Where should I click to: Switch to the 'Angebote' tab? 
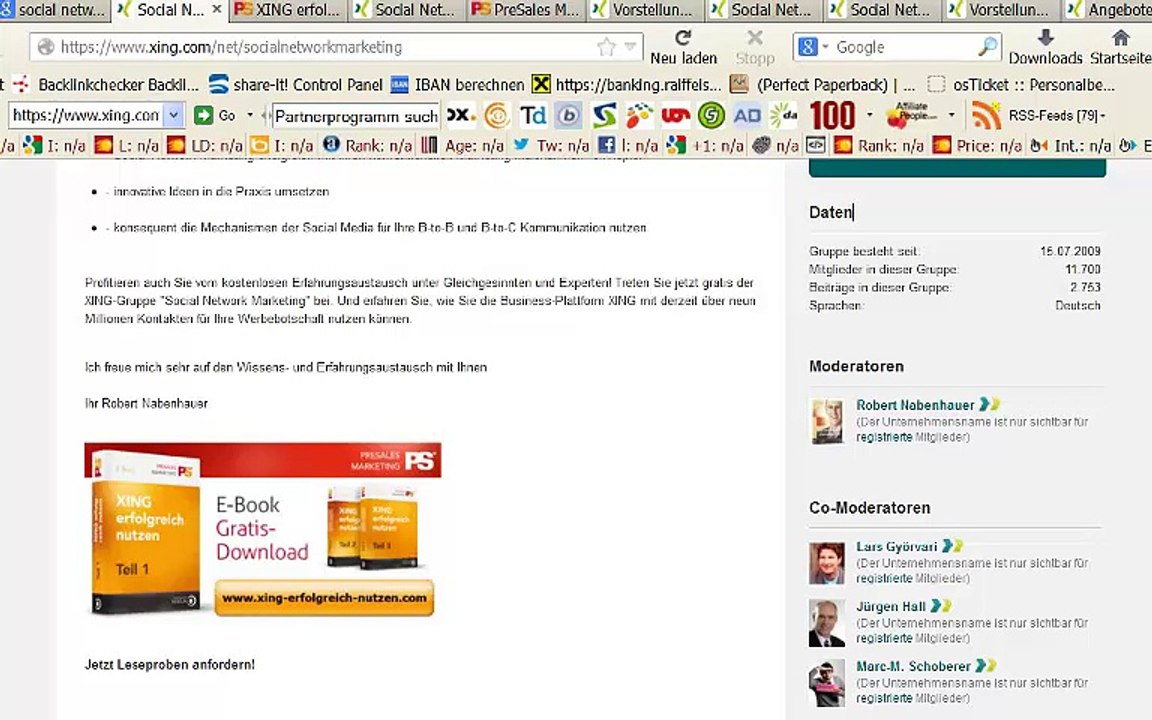[x=1109, y=10]
